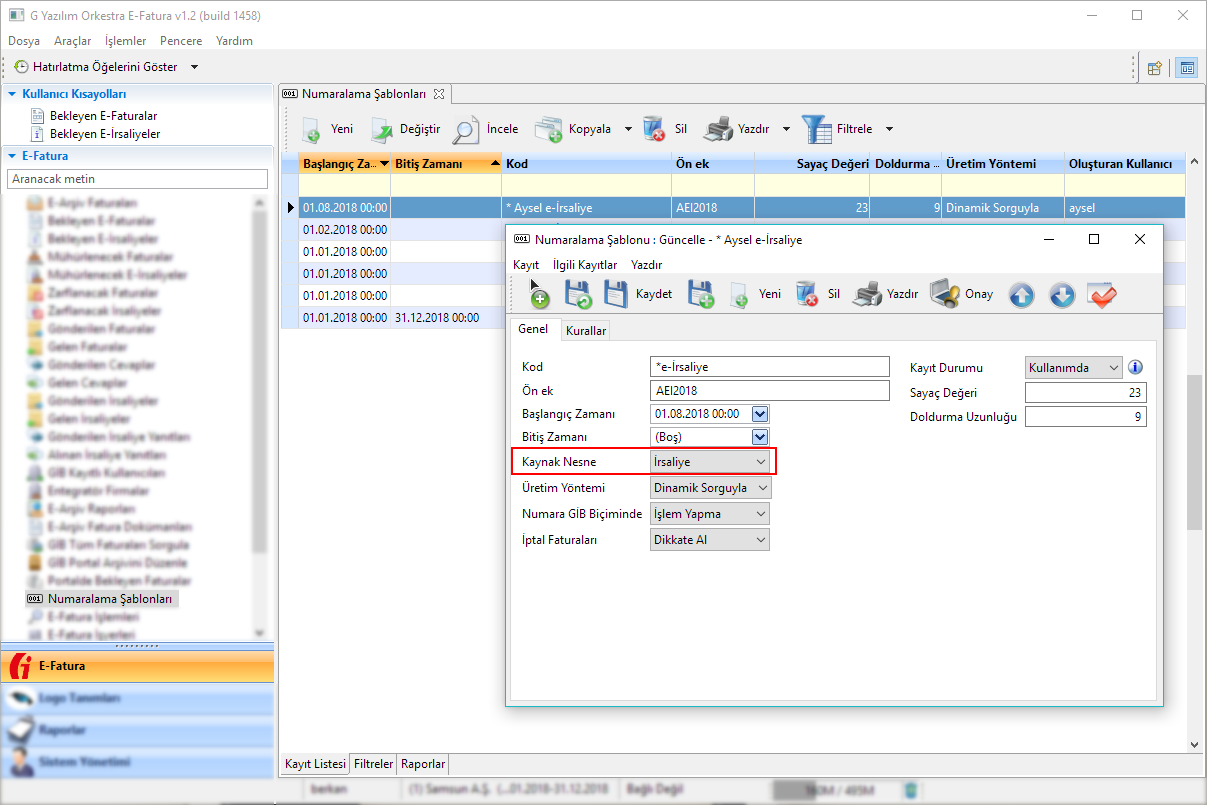Open the İlgili Kayıtlar menu

[585, 265]
